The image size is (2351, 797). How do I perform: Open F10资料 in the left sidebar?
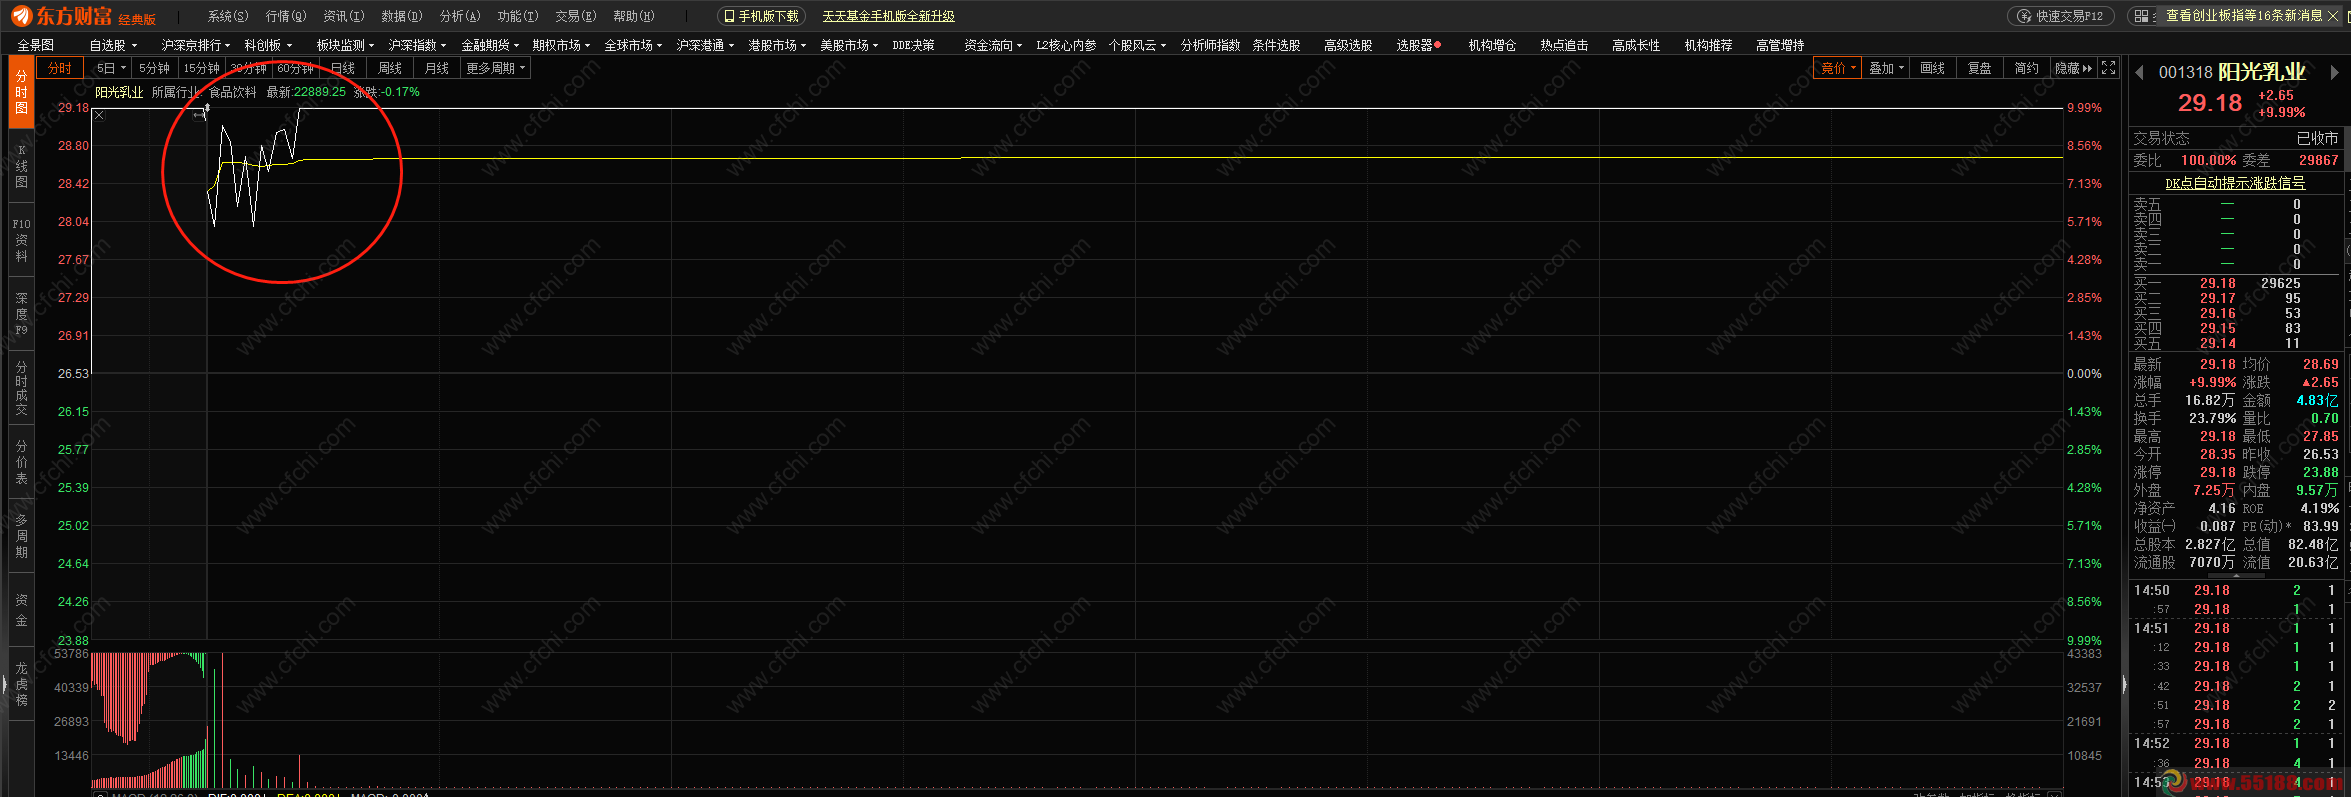21,240
